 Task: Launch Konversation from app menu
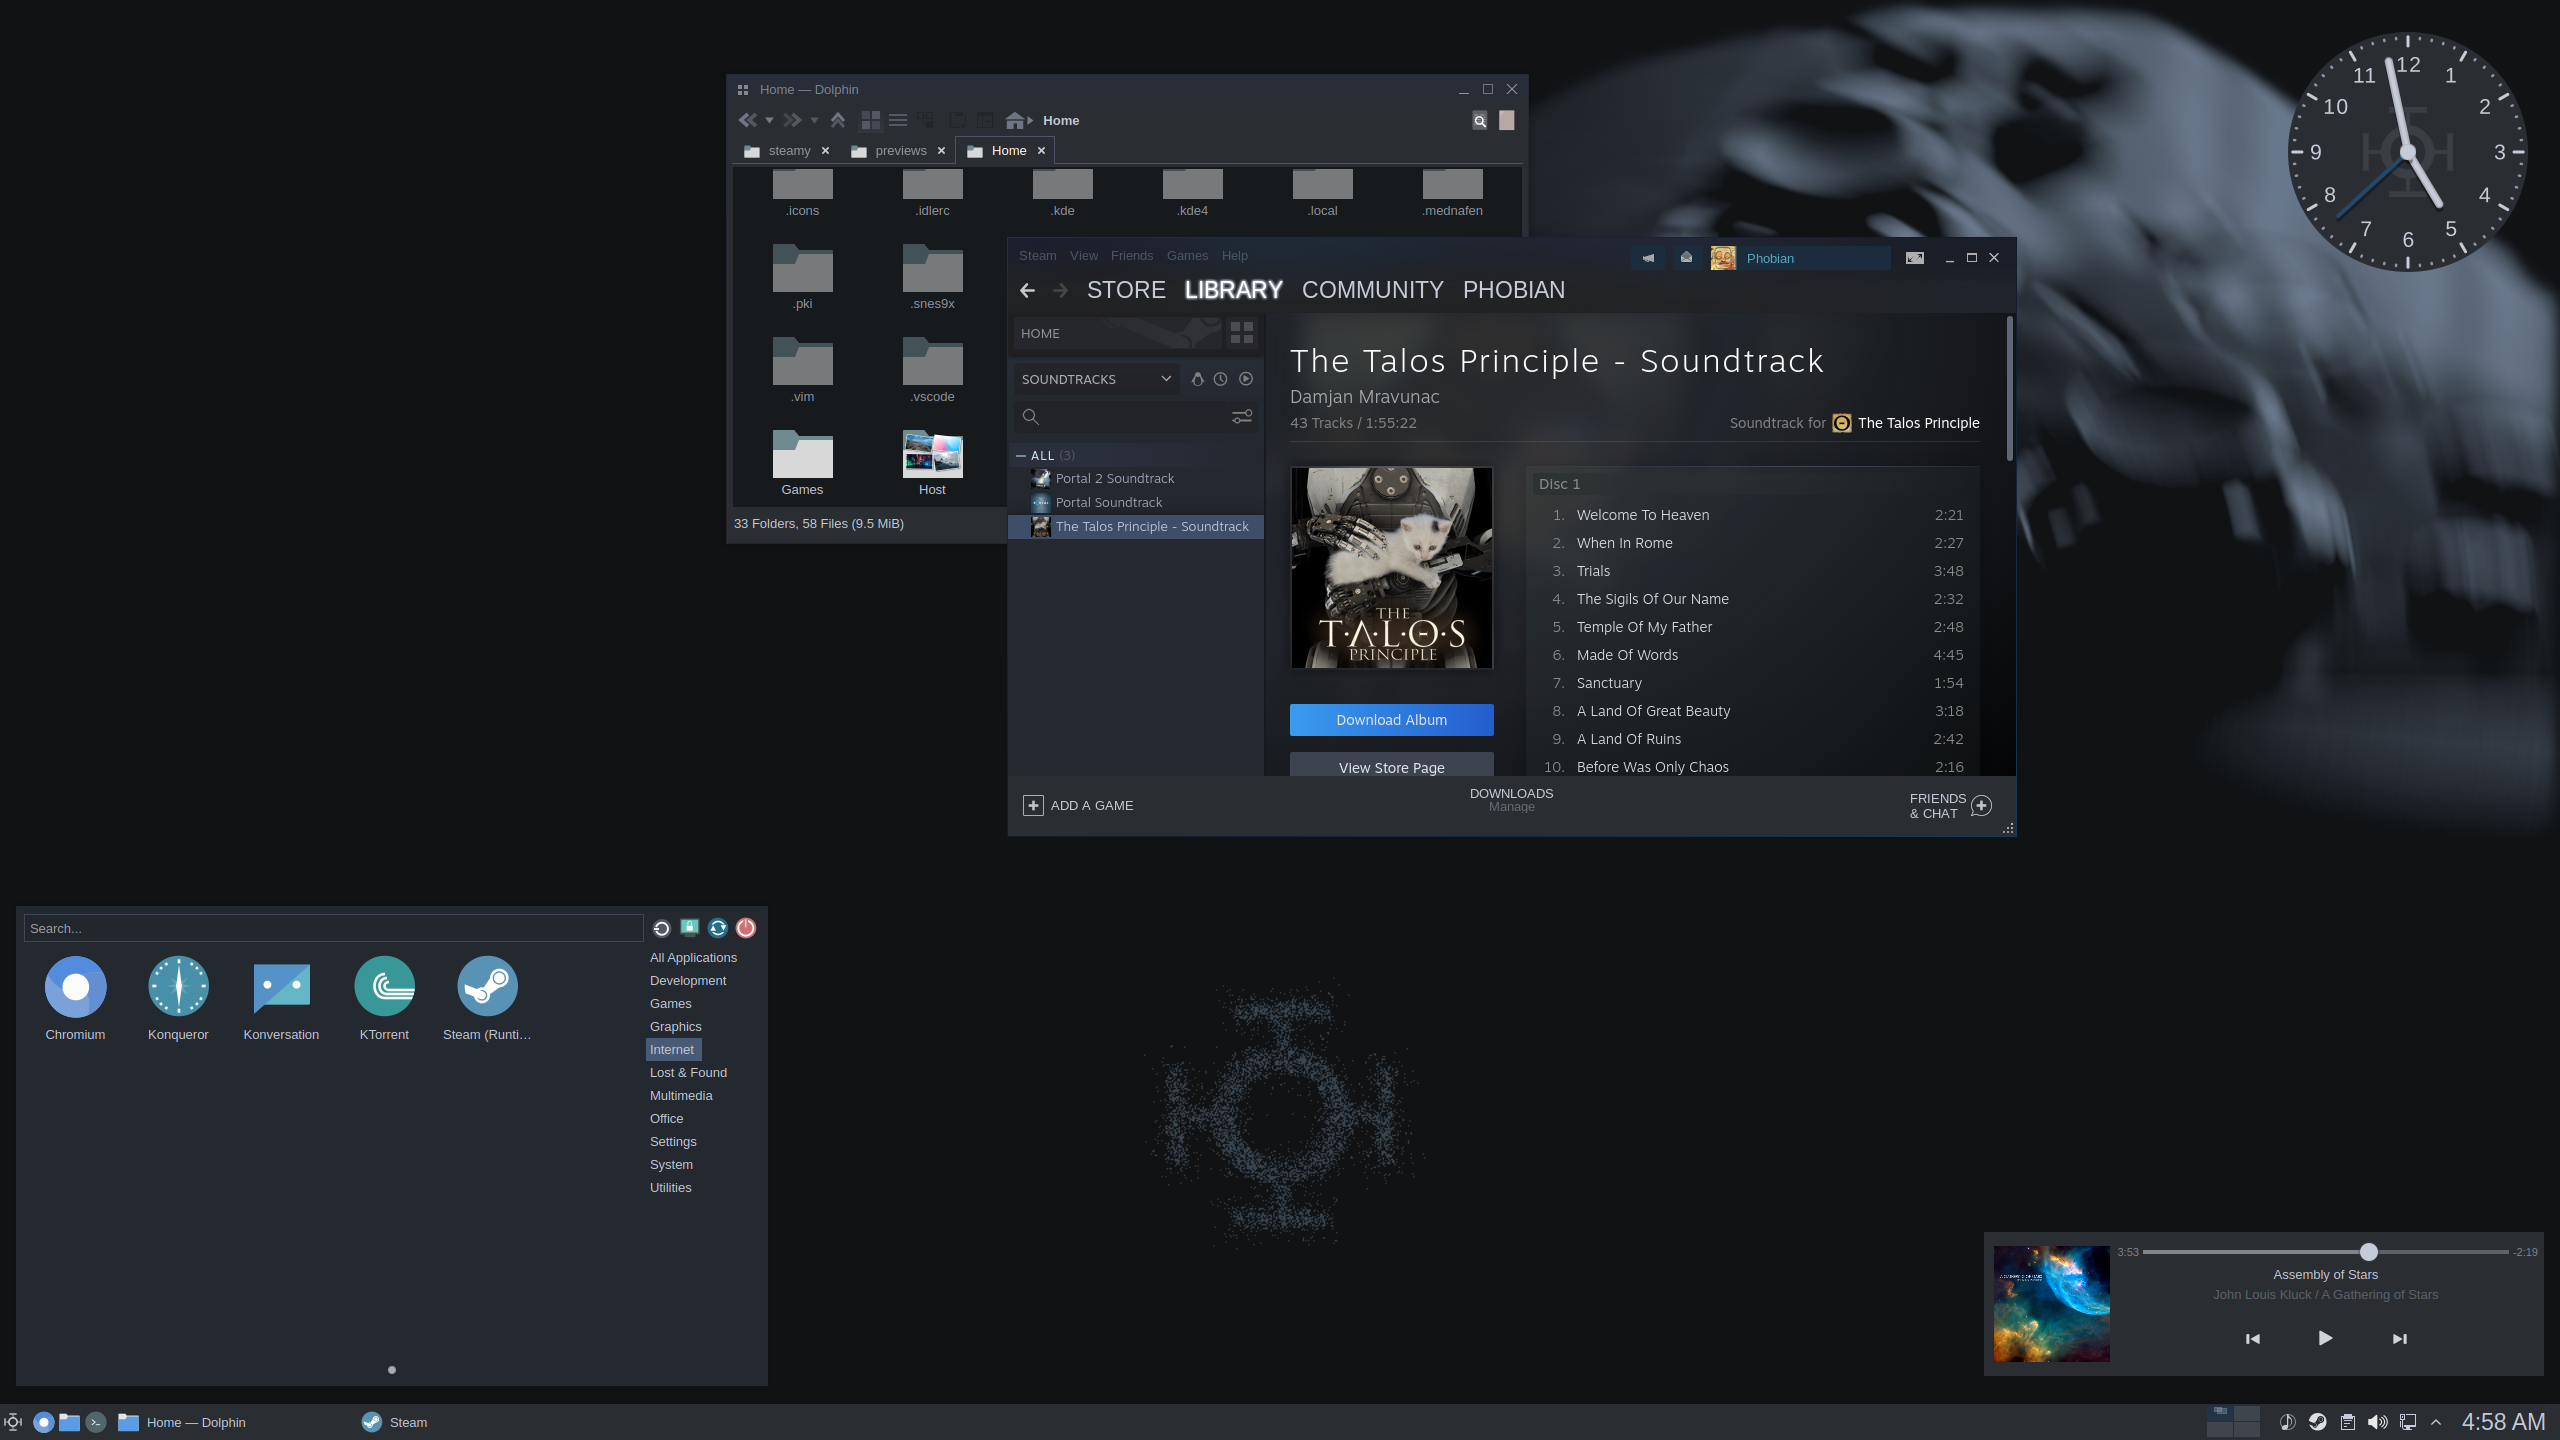281,999
